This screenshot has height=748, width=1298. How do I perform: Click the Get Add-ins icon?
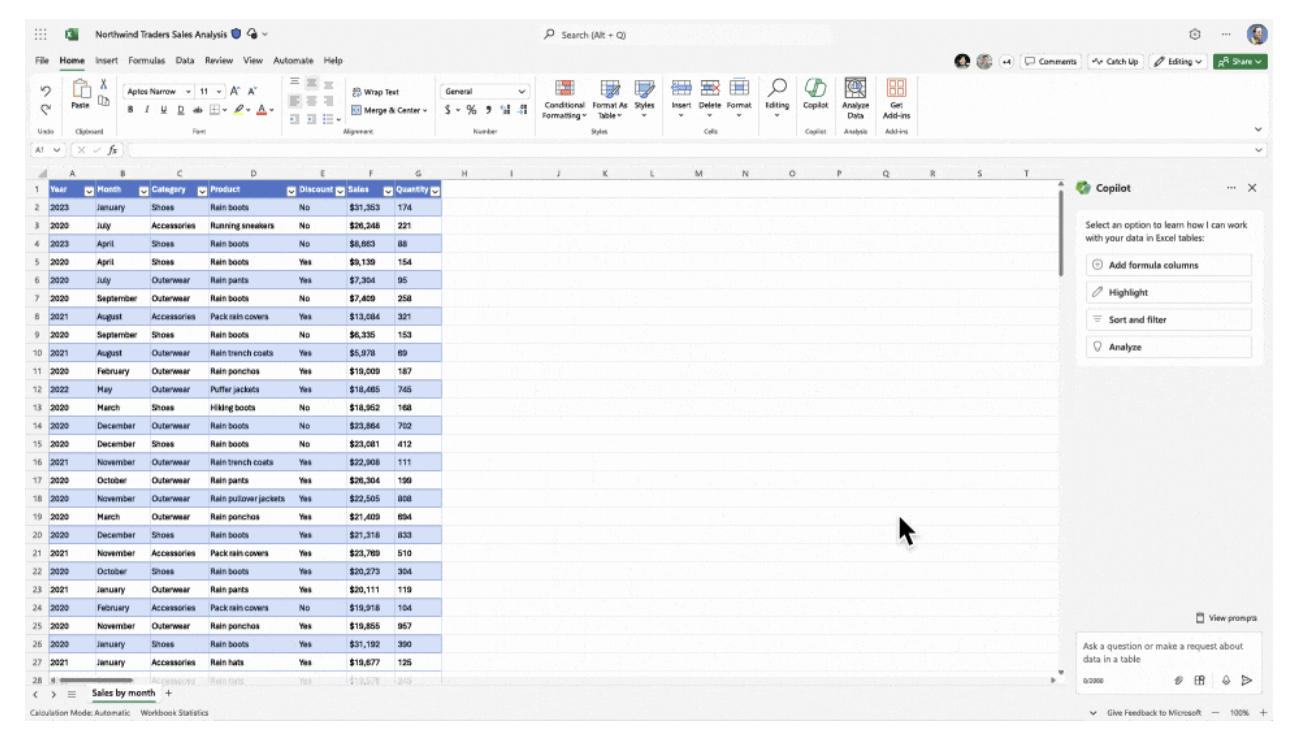tap(896, 89)
